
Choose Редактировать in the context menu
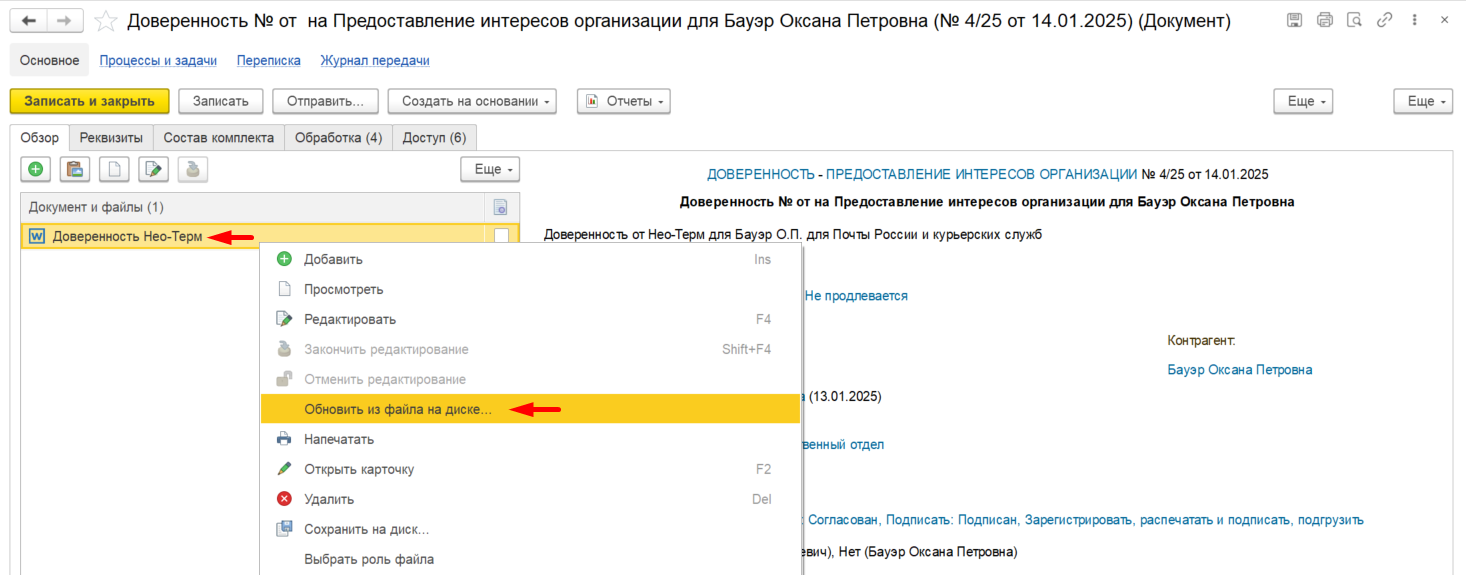530,319
